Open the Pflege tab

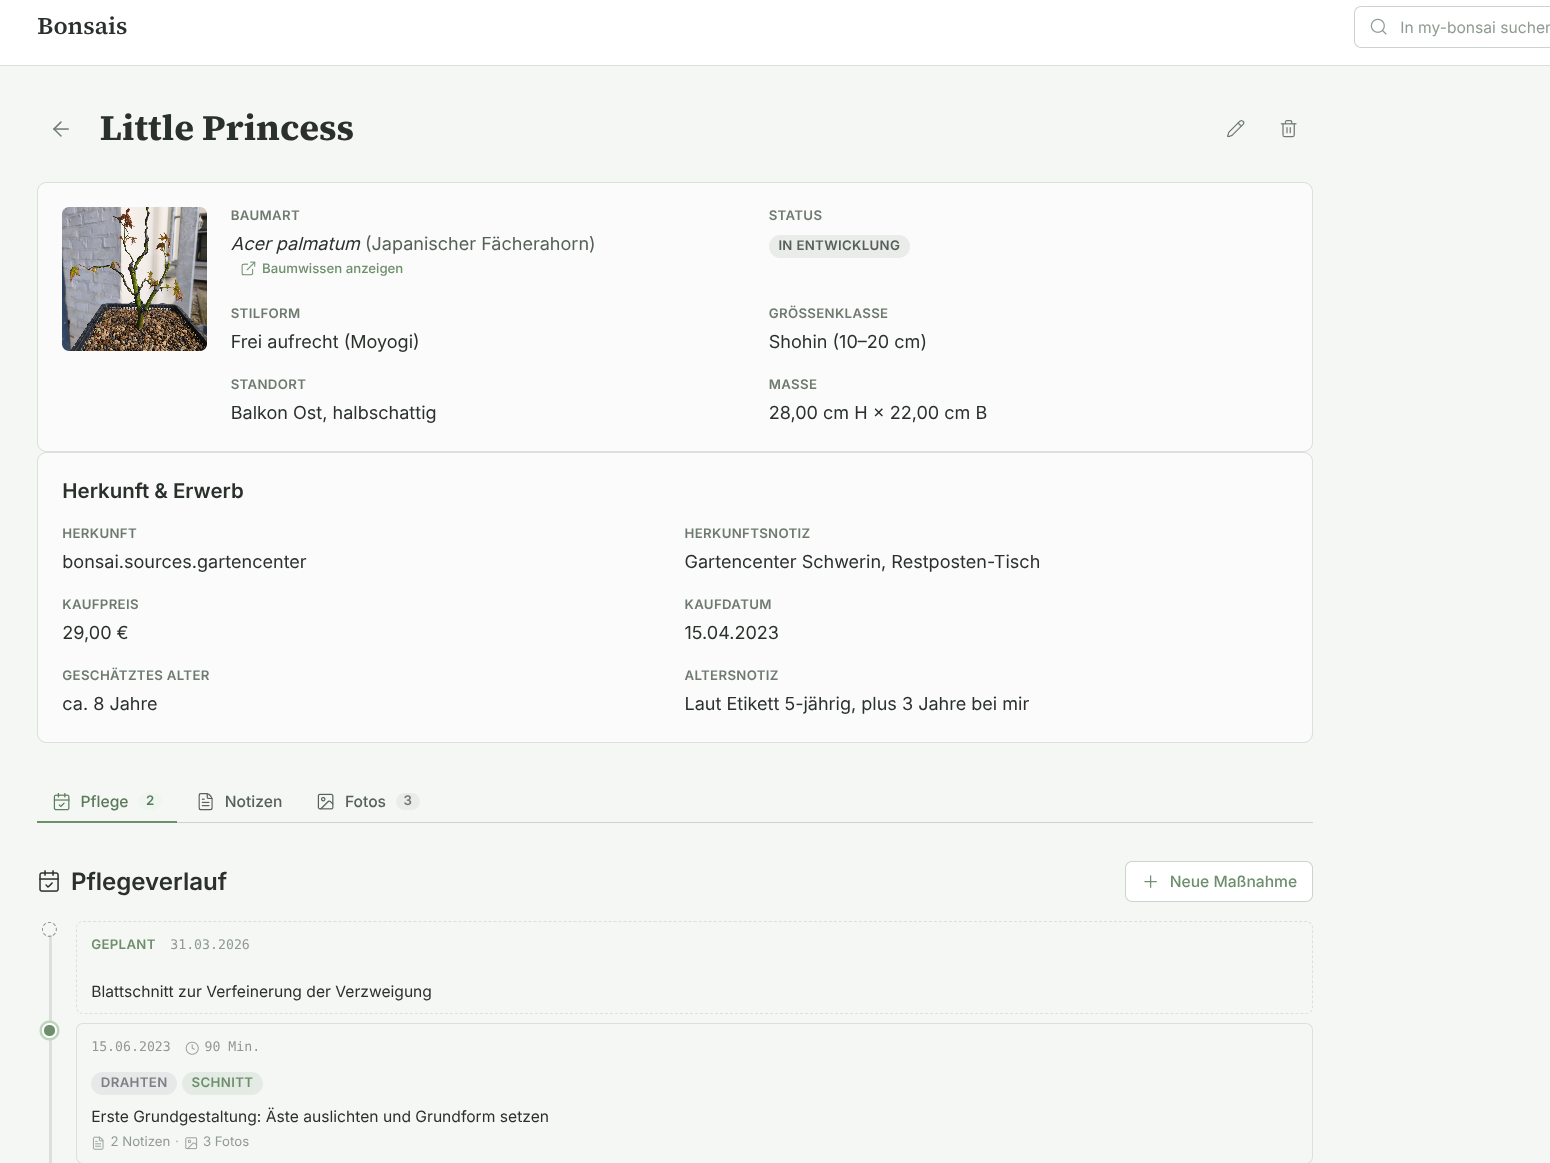tap(106, 802)
